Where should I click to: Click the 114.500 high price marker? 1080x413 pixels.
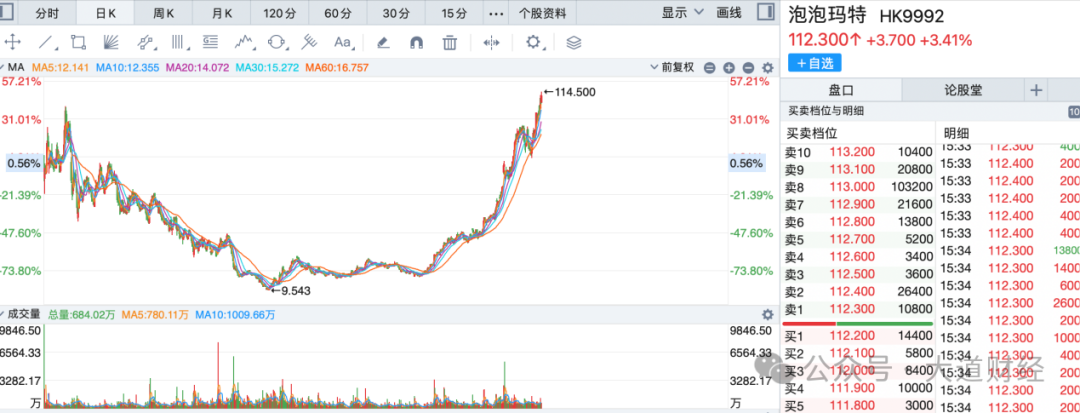pos(569,92)
